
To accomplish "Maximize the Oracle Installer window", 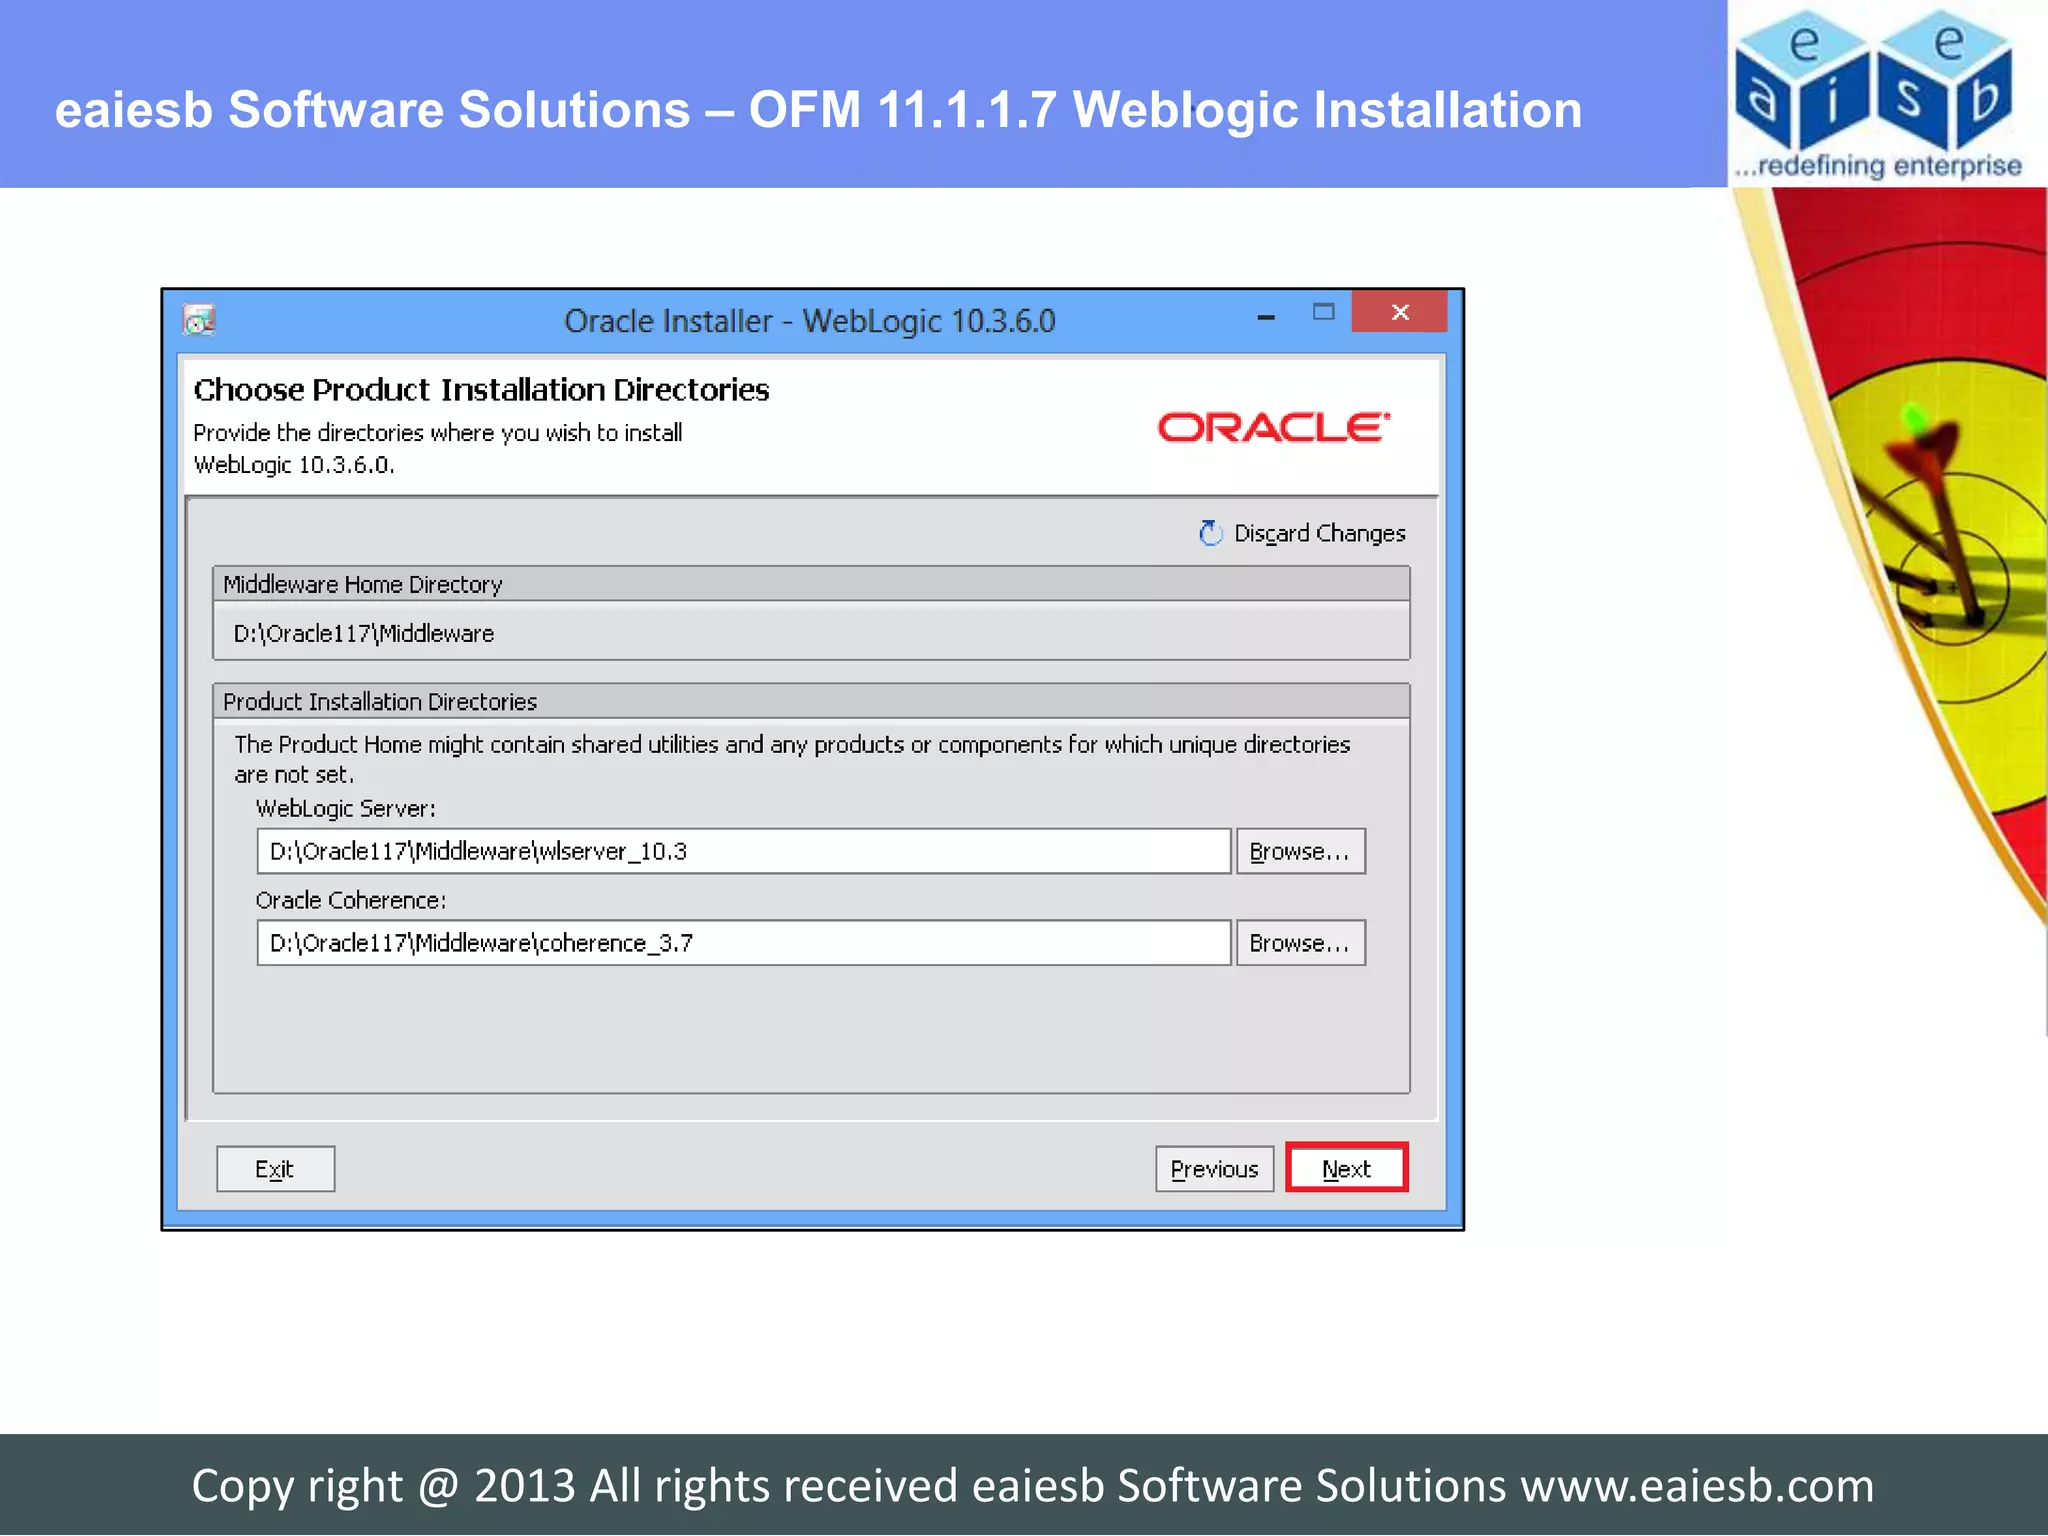I will 1323,312.
